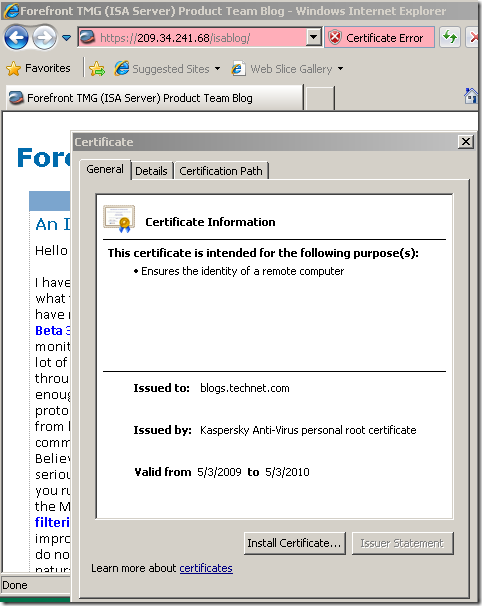
Task: Click the Add to Favorites Bar icon
Action: 97,69
